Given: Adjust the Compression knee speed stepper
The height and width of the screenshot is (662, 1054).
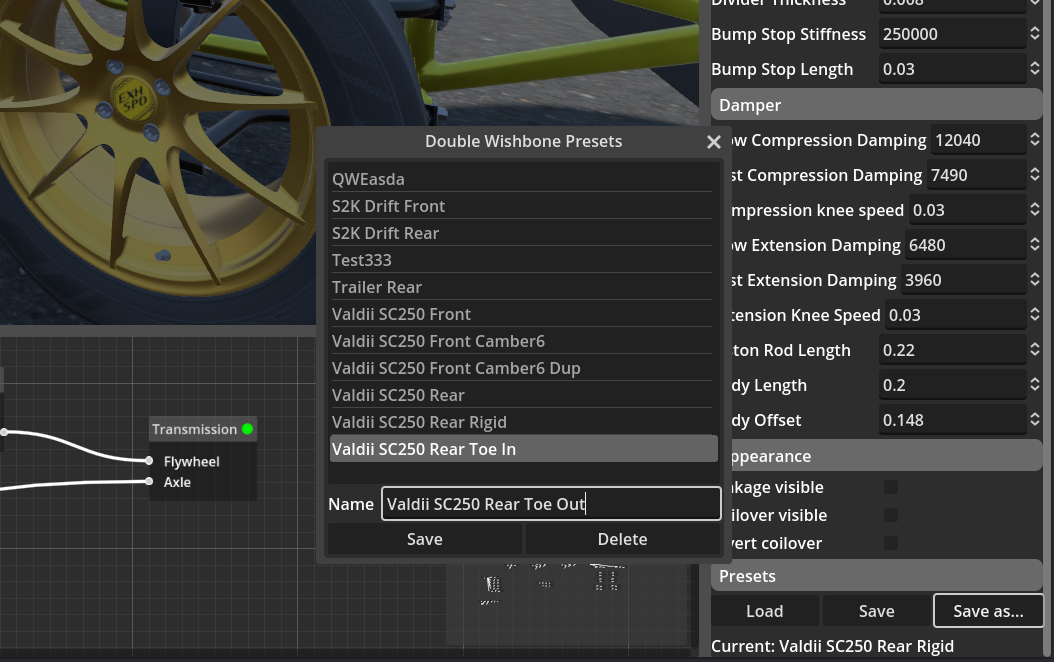Looking at the screenshot, I should [x=1035, y=210].
